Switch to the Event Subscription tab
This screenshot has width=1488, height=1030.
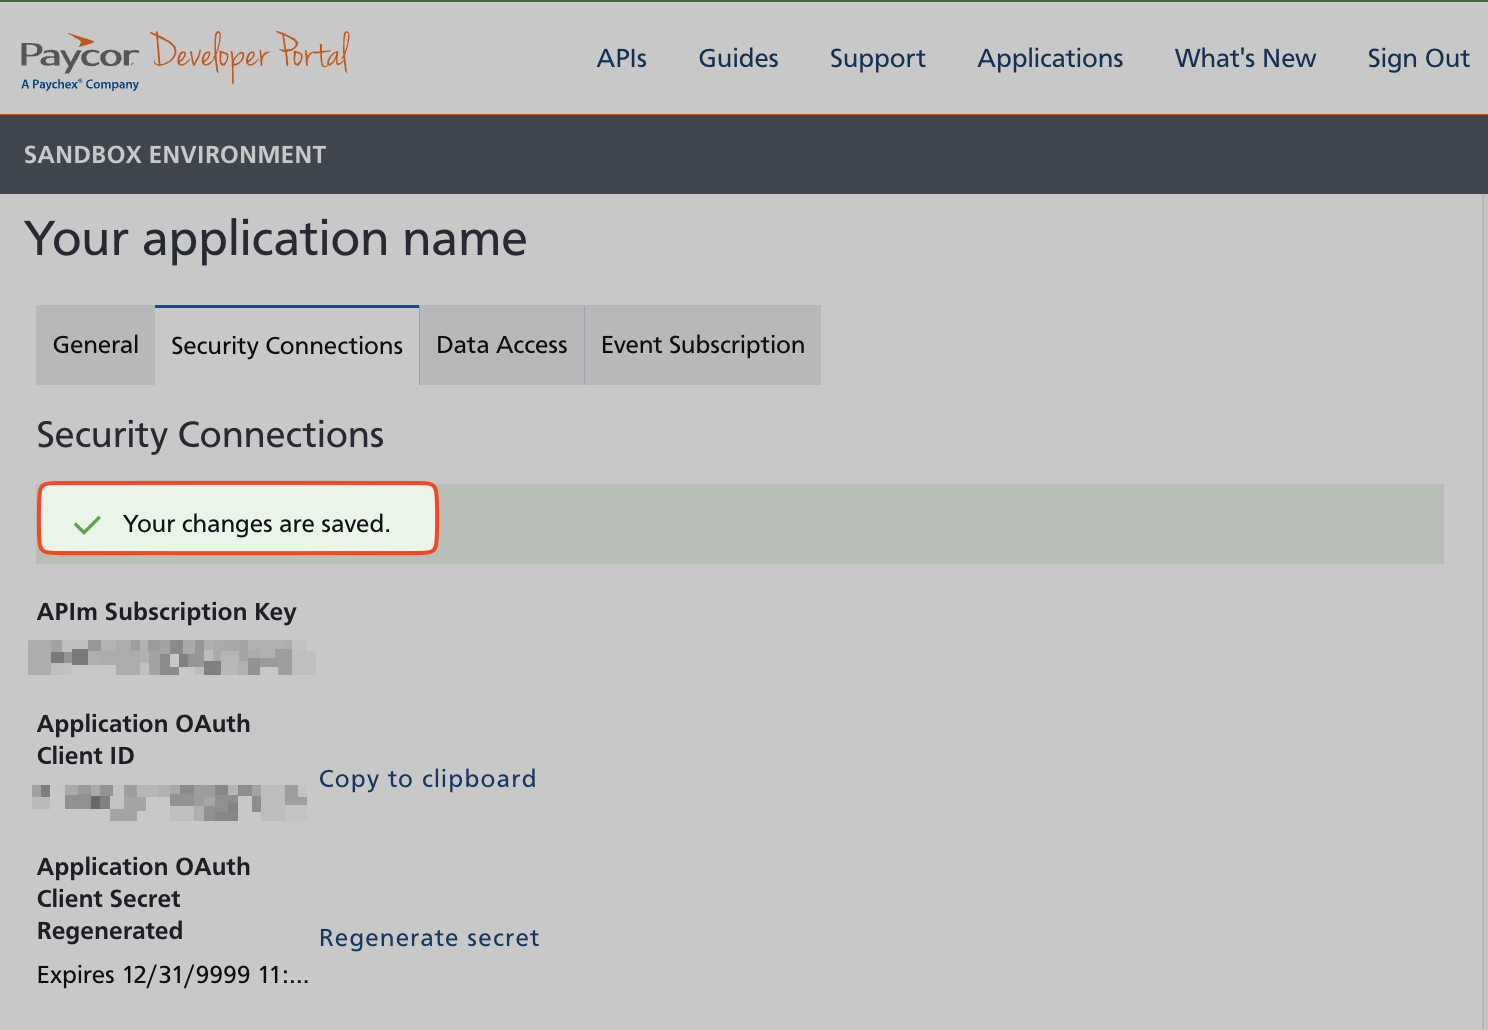click(x=702, y=345)
